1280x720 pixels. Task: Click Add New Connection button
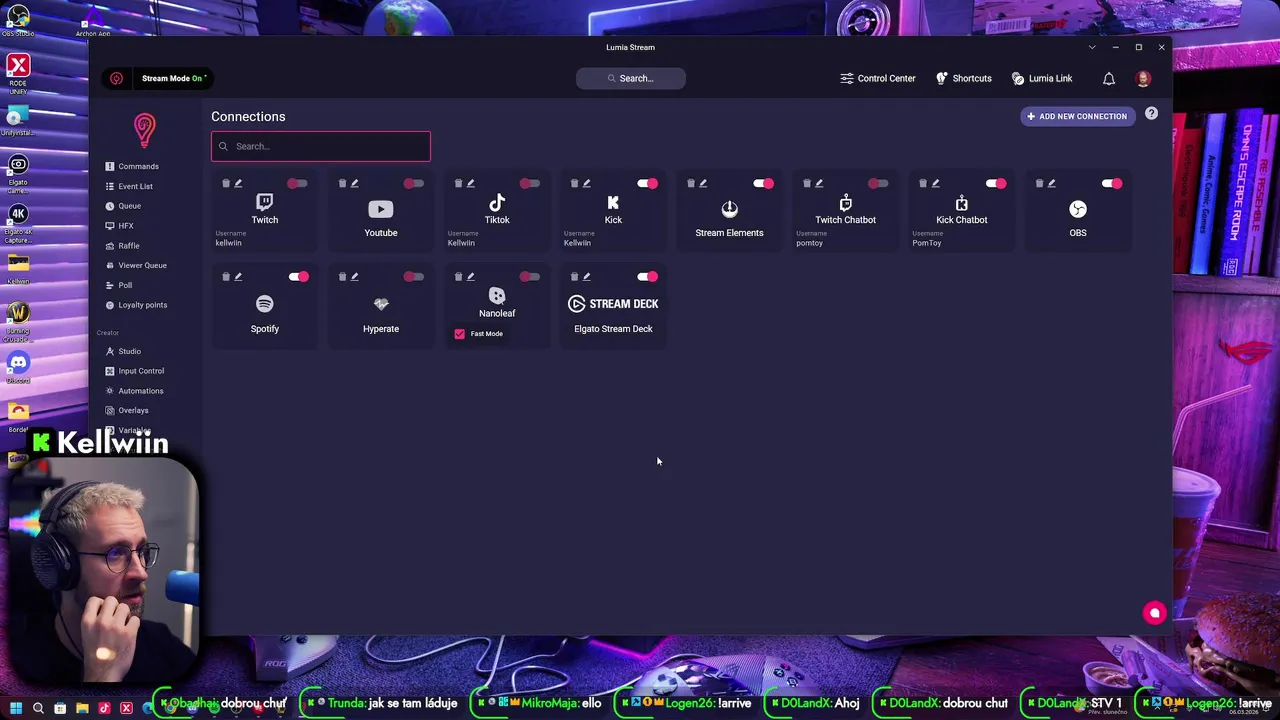[1077, 116]
